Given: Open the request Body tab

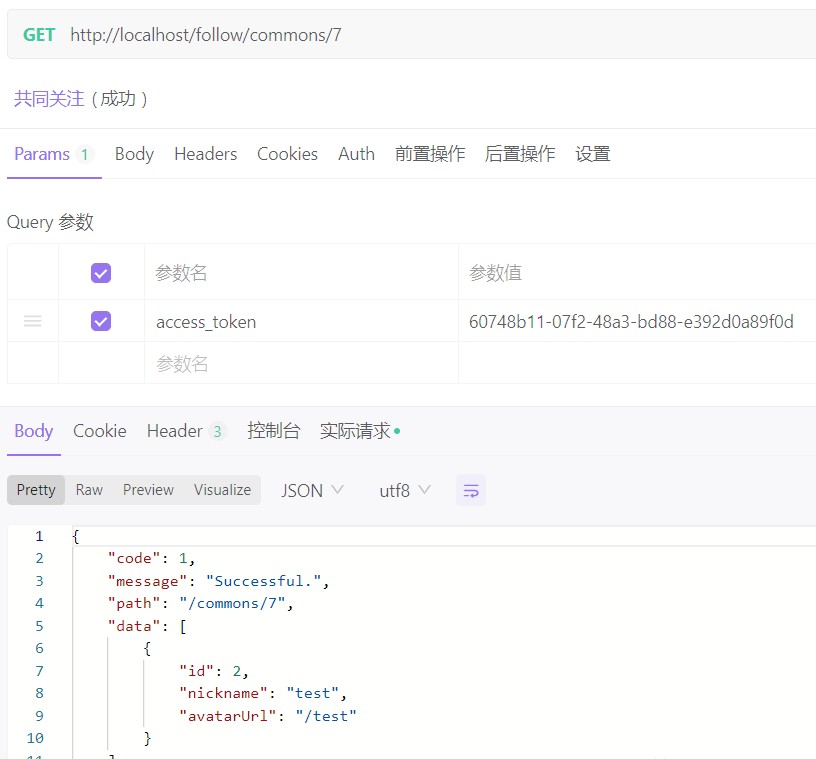Looking at the screenshot, I should [x=134, y=154].
